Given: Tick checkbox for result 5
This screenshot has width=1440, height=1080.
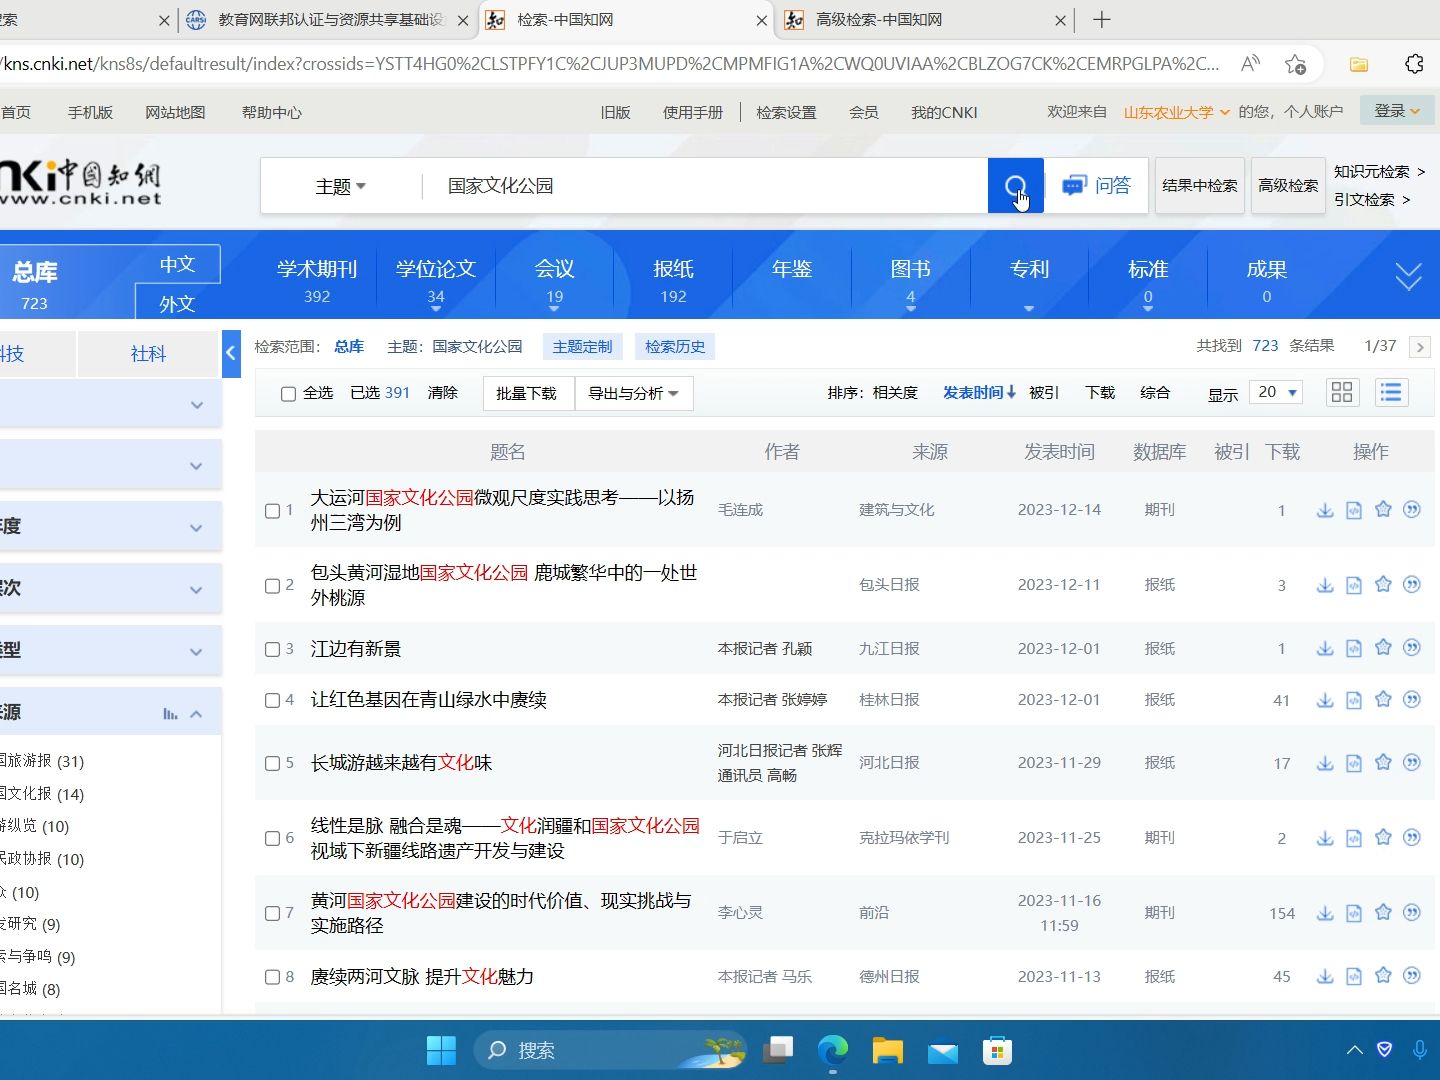Looking at the screenshot, I should coord(272,764).
